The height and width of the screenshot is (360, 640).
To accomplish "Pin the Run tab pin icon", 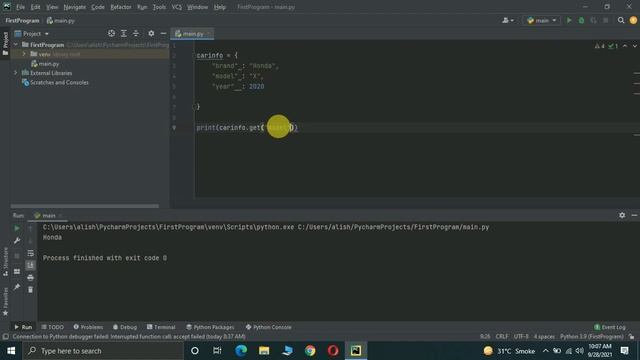I will click(17, 287).
